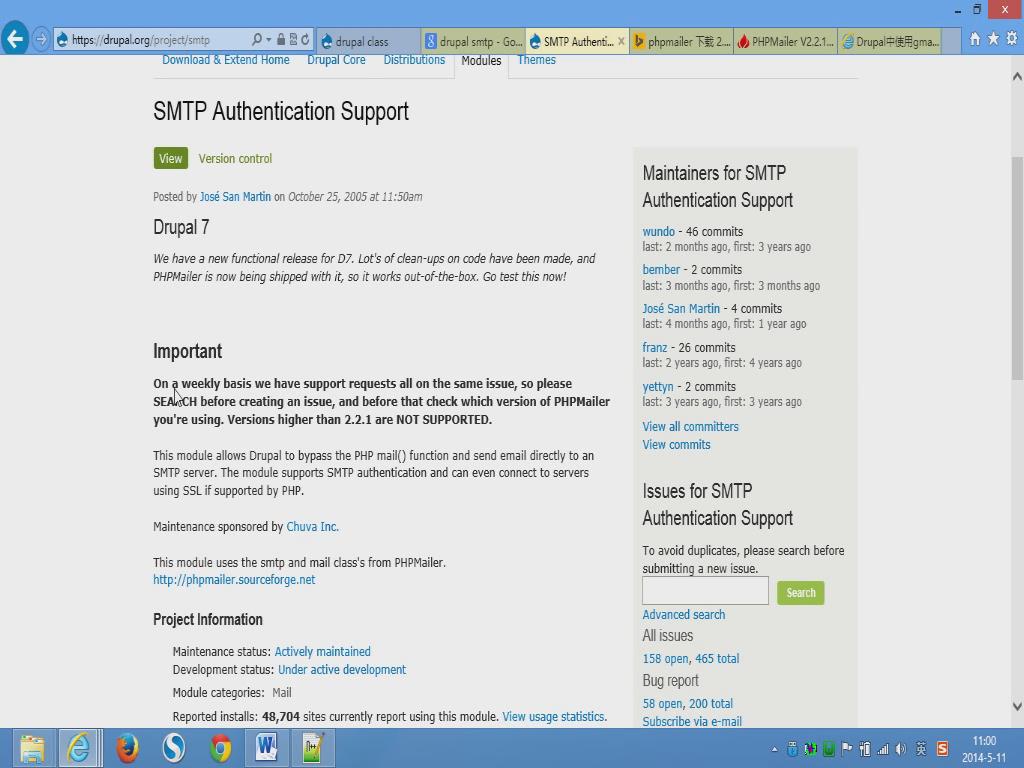
Task: Click the volume speaker tray icon
Action: tap(901, 749)
